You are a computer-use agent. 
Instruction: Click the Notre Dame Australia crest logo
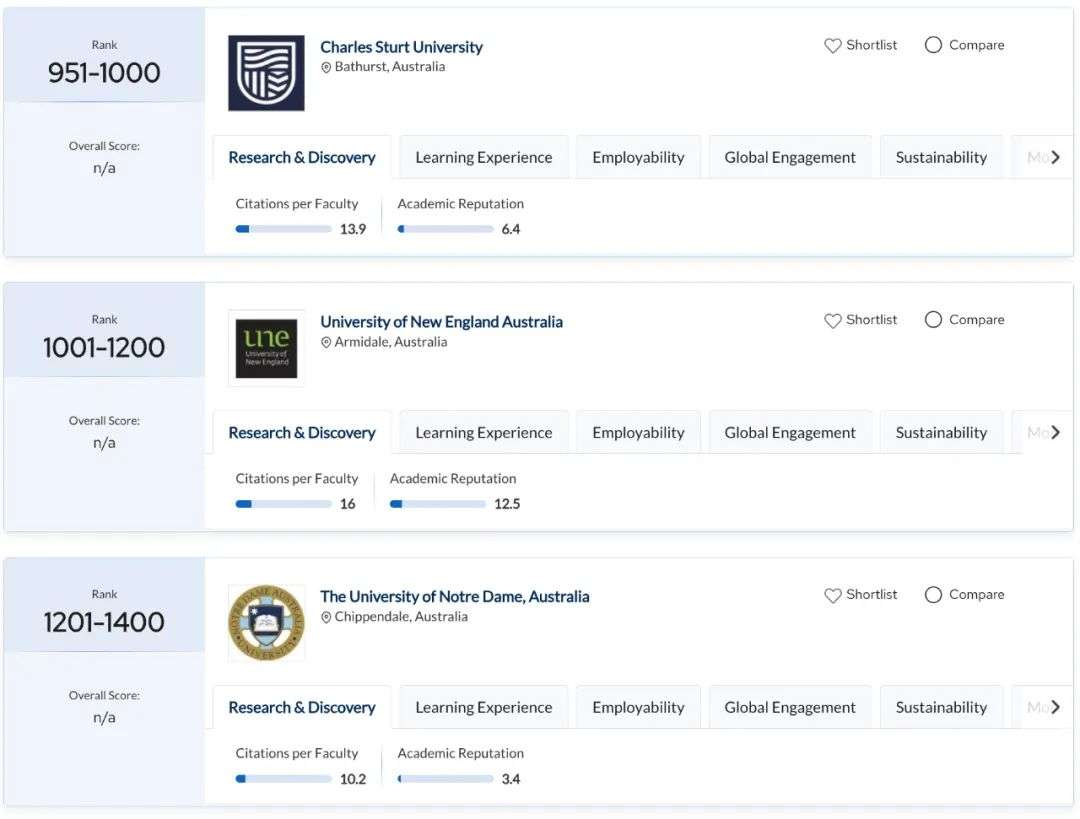[x=266, y=623]
